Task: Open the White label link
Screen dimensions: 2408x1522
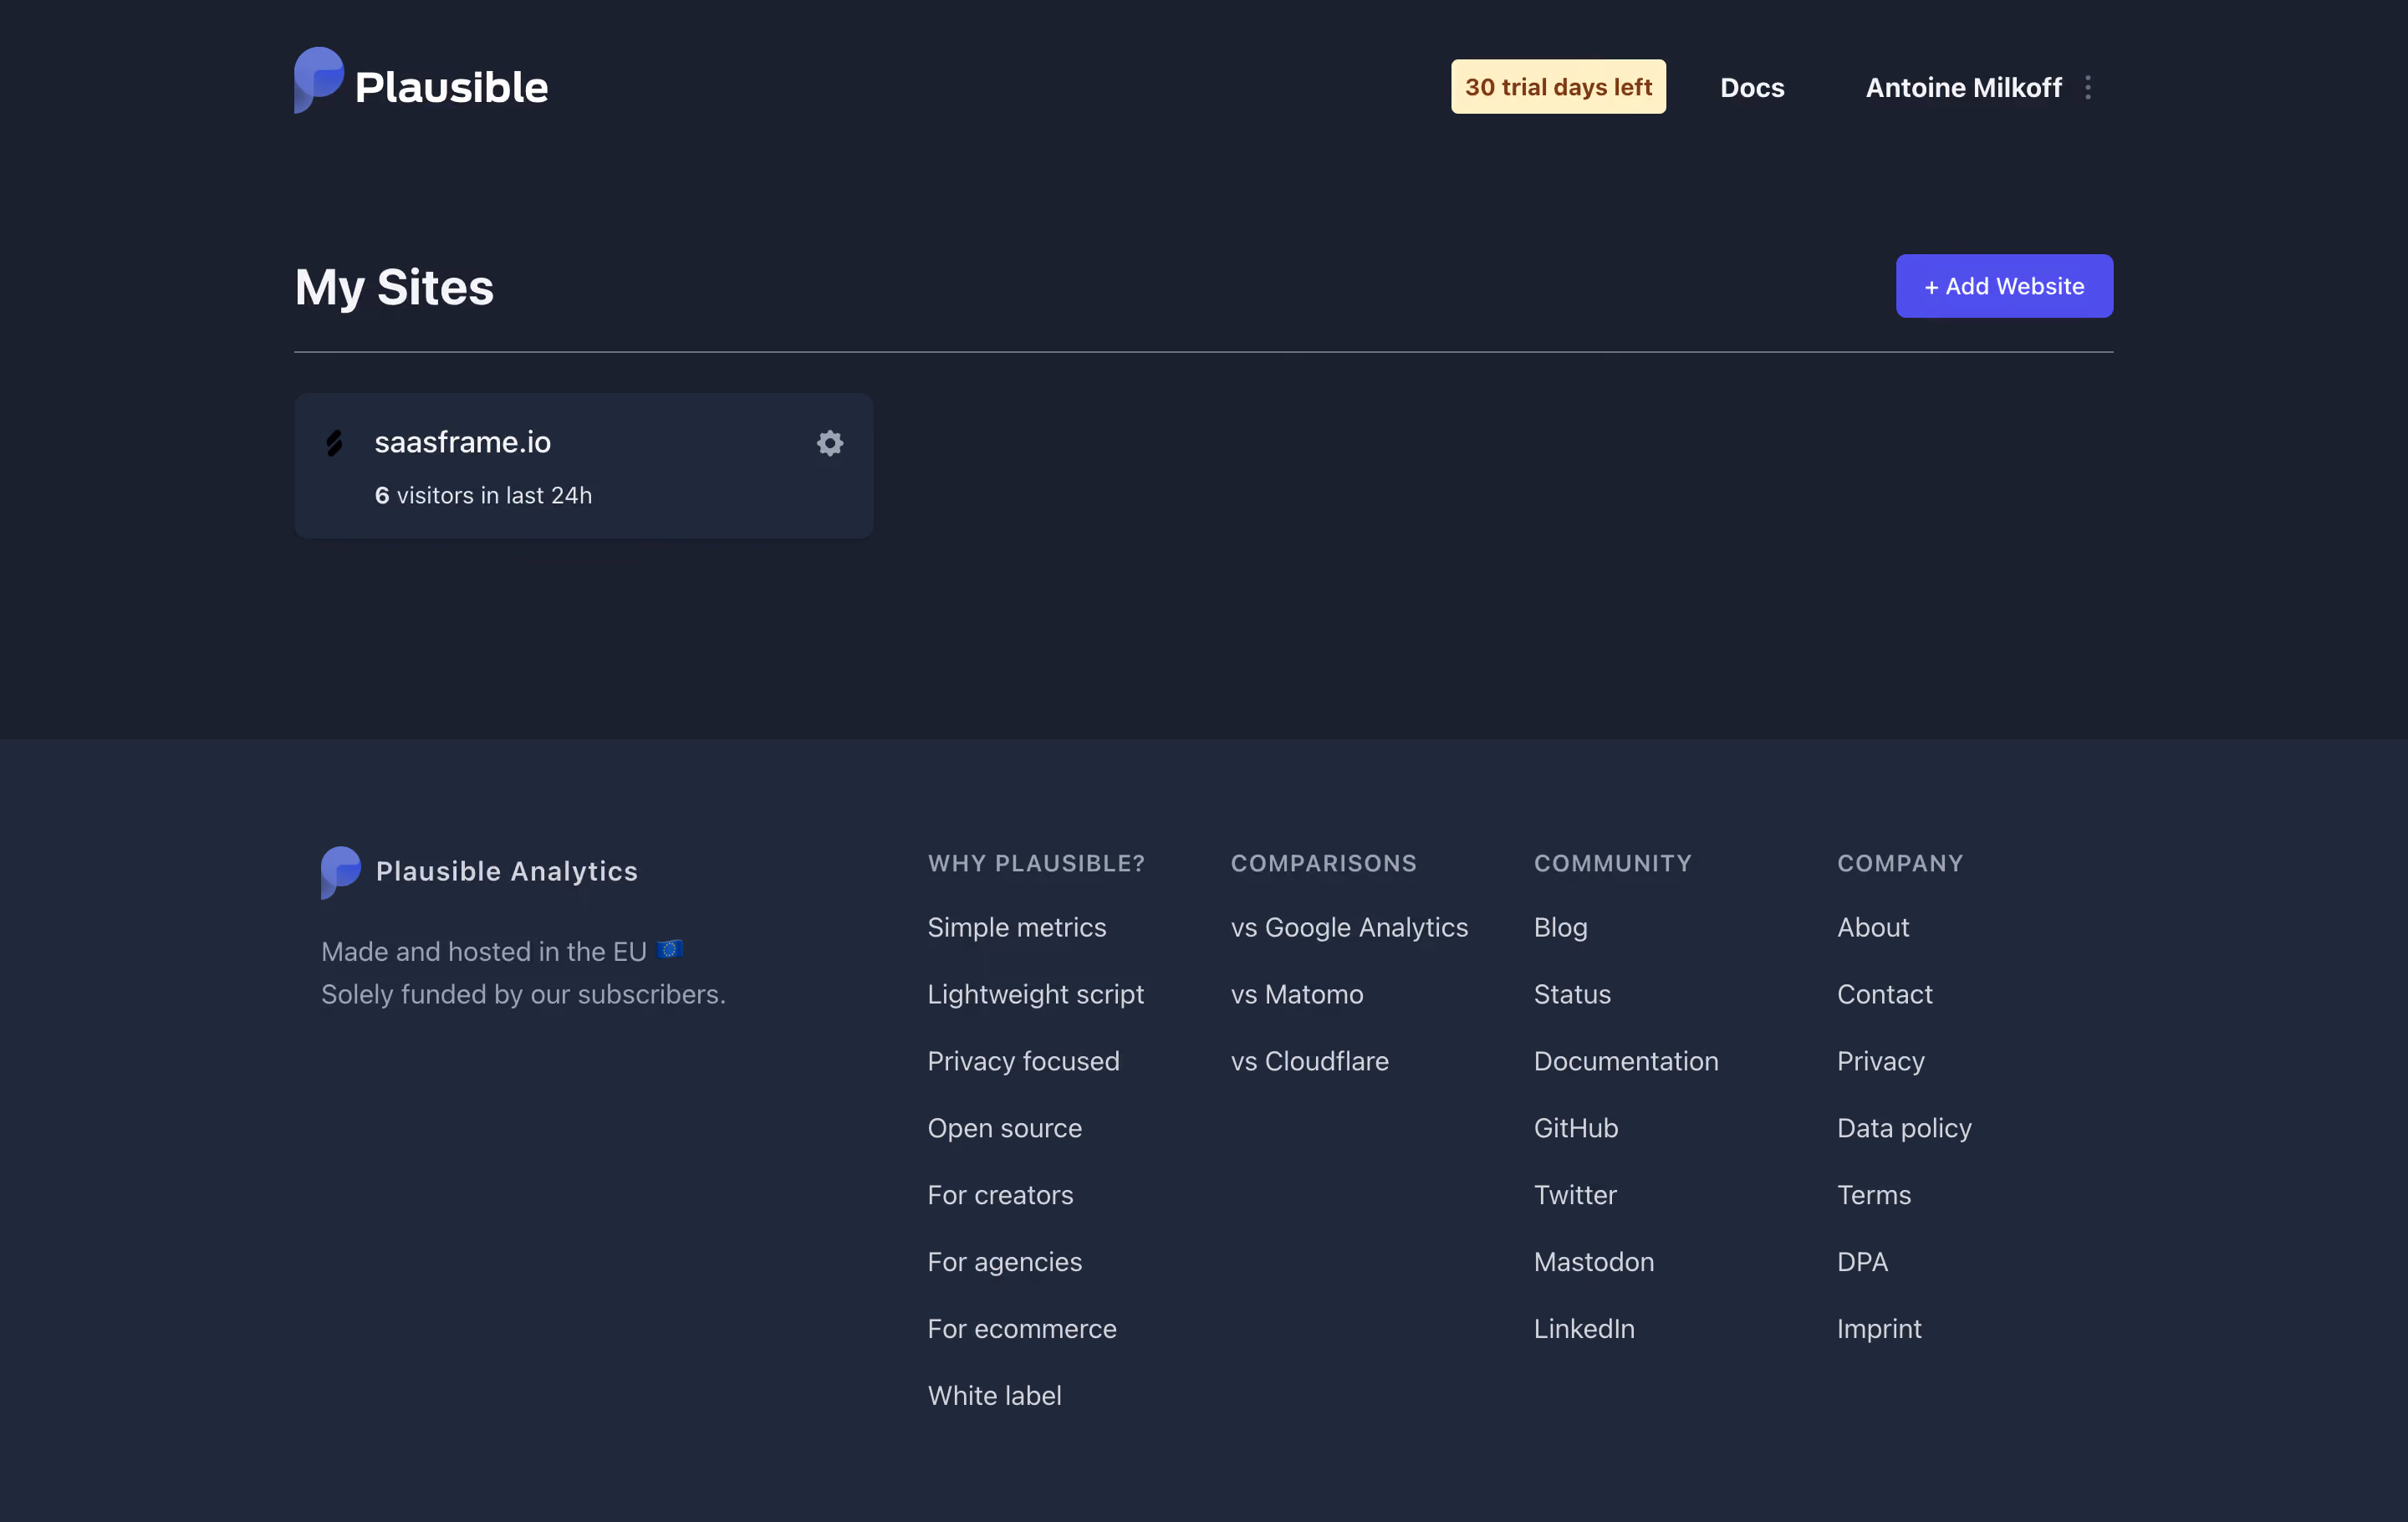Action: (994, 1396)
